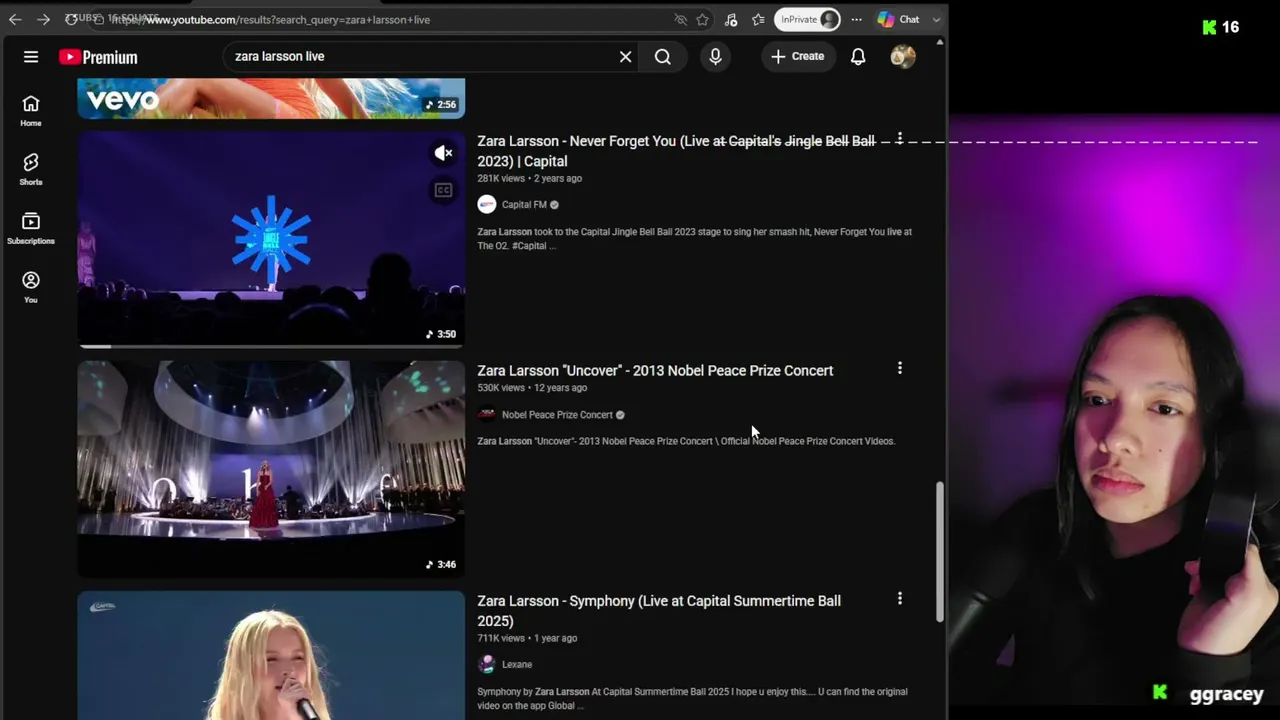The height and width of the screenshot is (720, 1280).
Task: Click the music note toolbar icon
Action: [731, 20]
